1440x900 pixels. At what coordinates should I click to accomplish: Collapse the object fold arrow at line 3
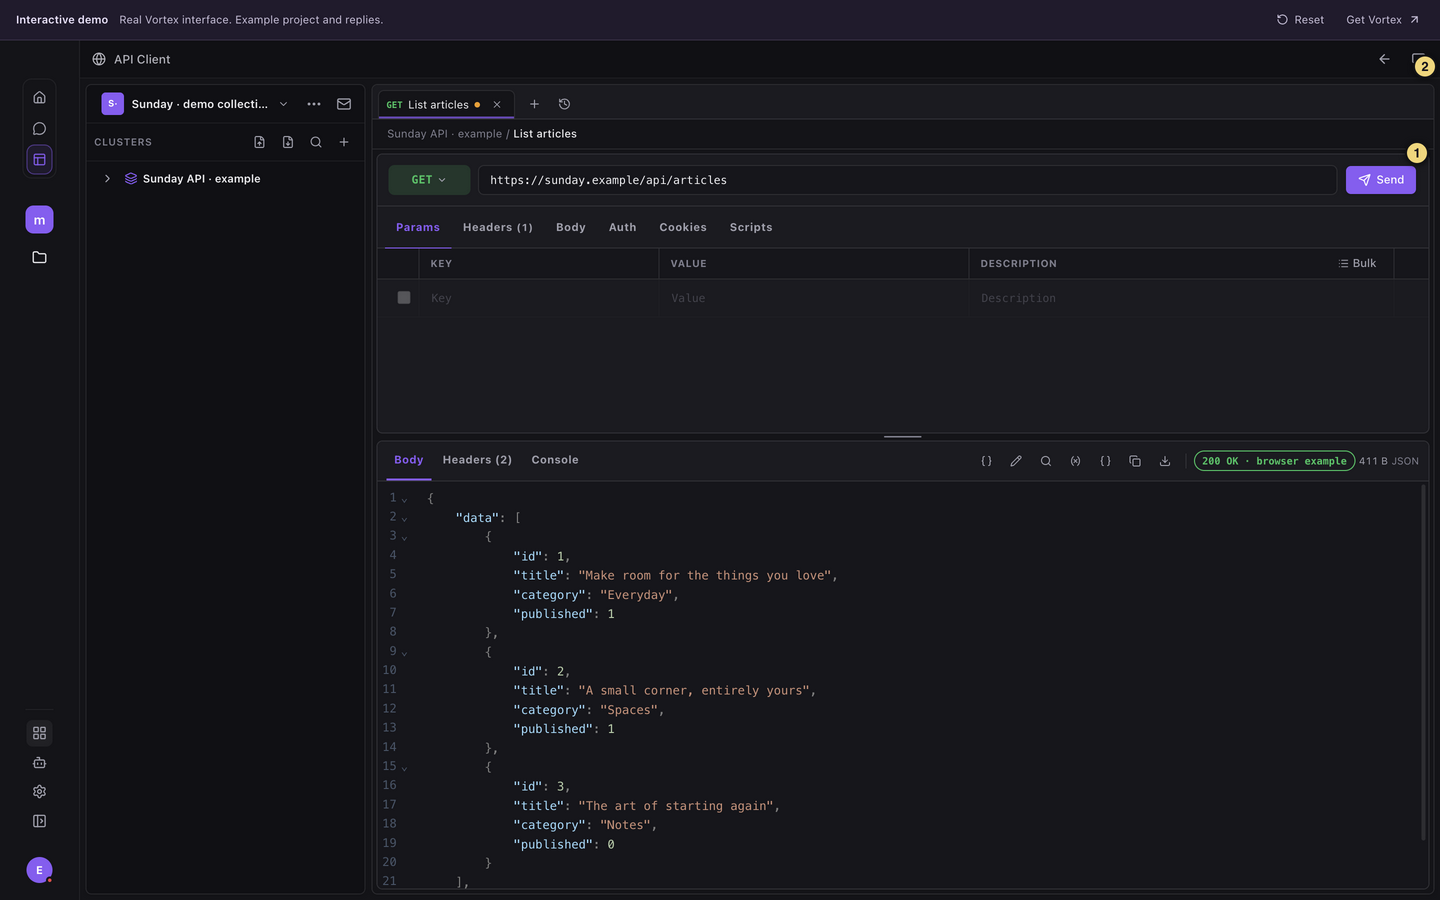404,537
